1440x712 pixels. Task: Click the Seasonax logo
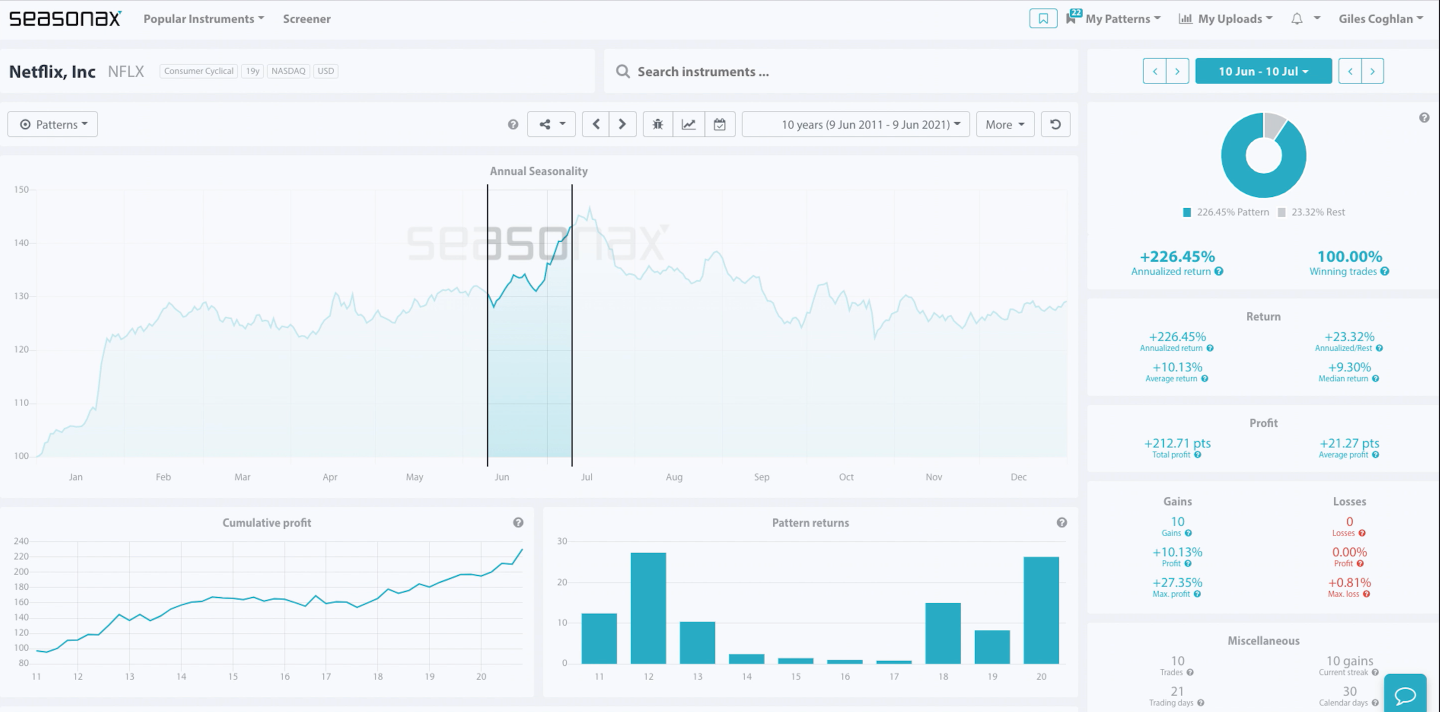pos(65,18)
